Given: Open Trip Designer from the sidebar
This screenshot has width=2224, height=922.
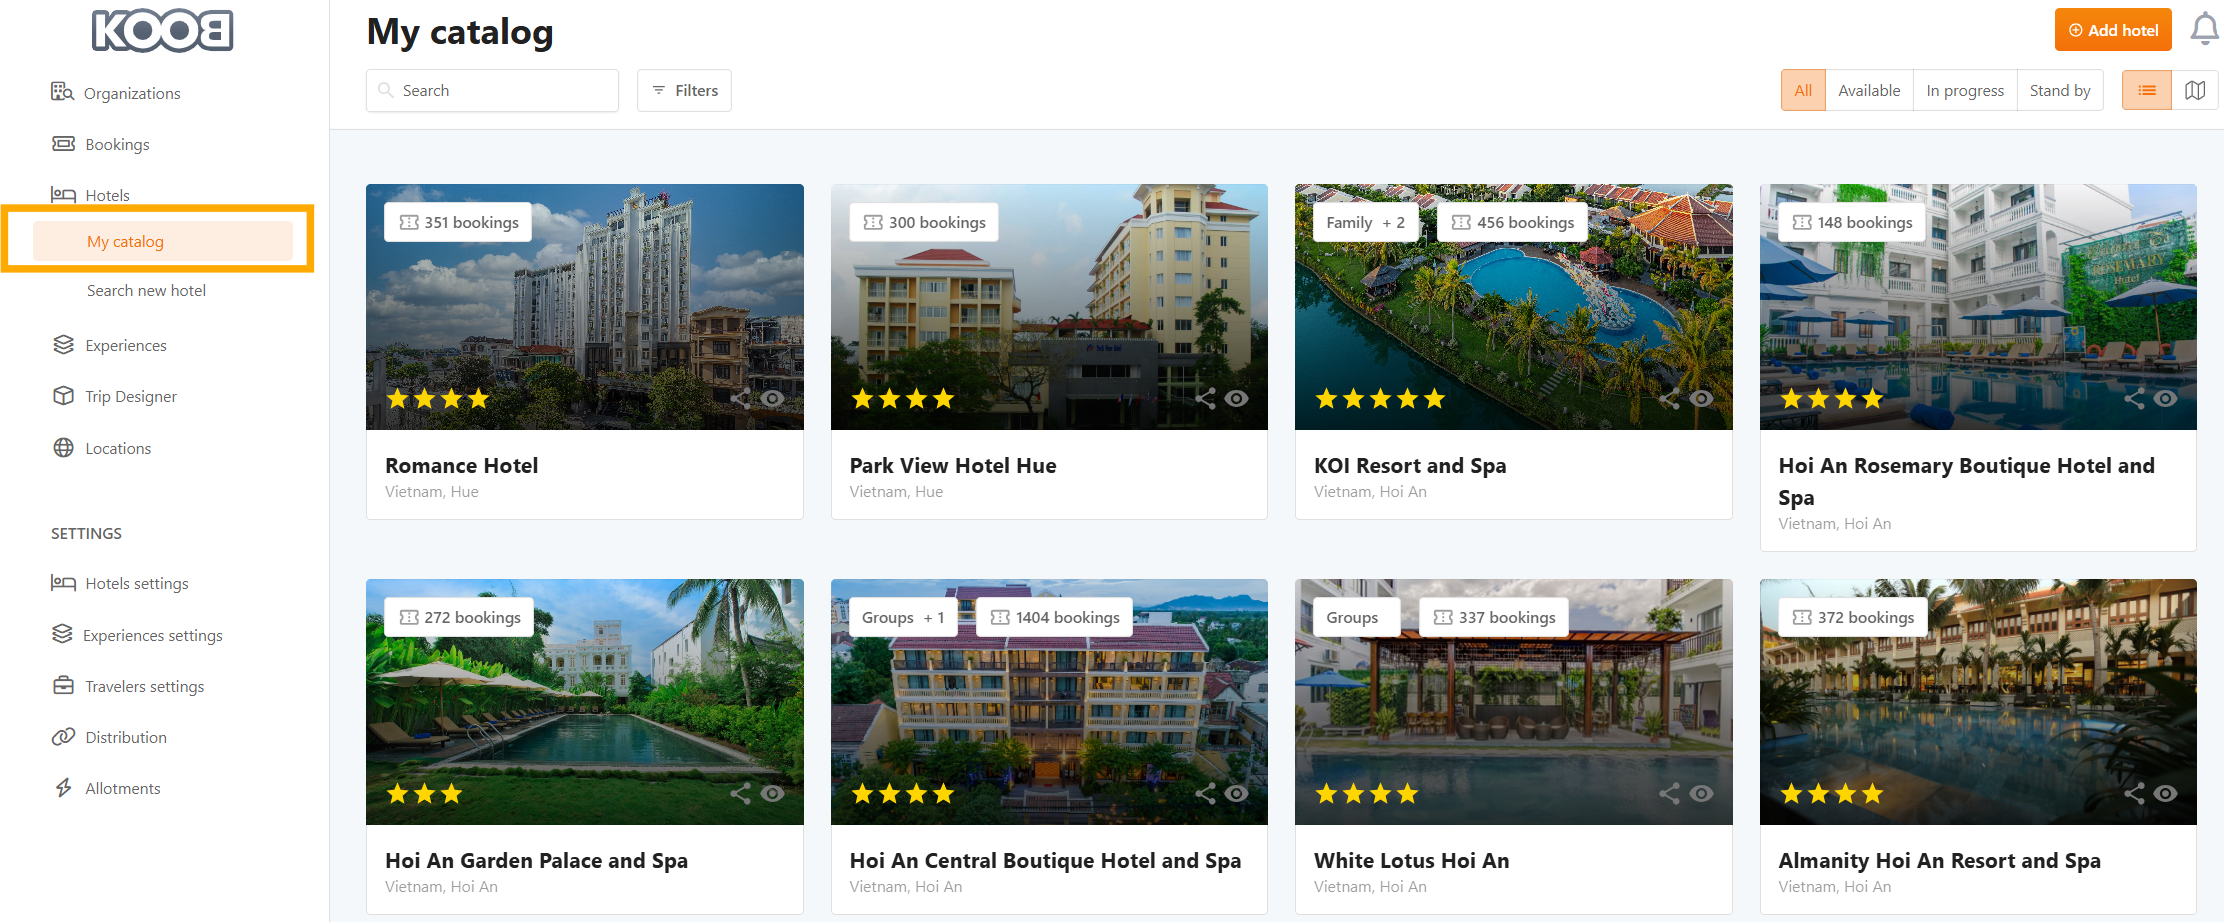Looking at the screenshot, I should click(x=130, y=396).
